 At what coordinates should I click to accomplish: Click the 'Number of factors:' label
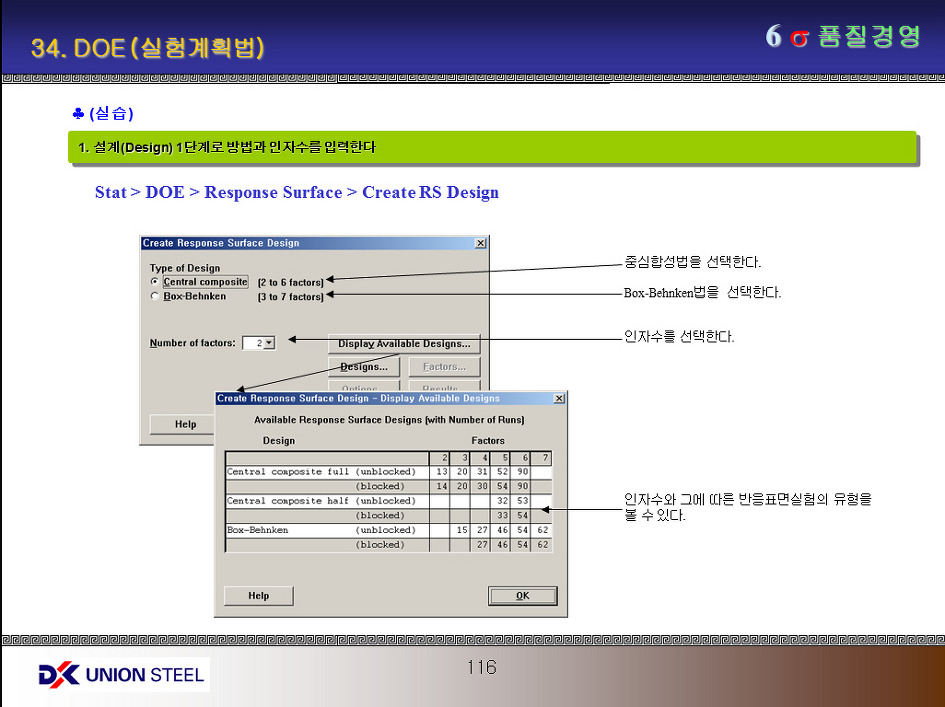click(x=192, y=343)
